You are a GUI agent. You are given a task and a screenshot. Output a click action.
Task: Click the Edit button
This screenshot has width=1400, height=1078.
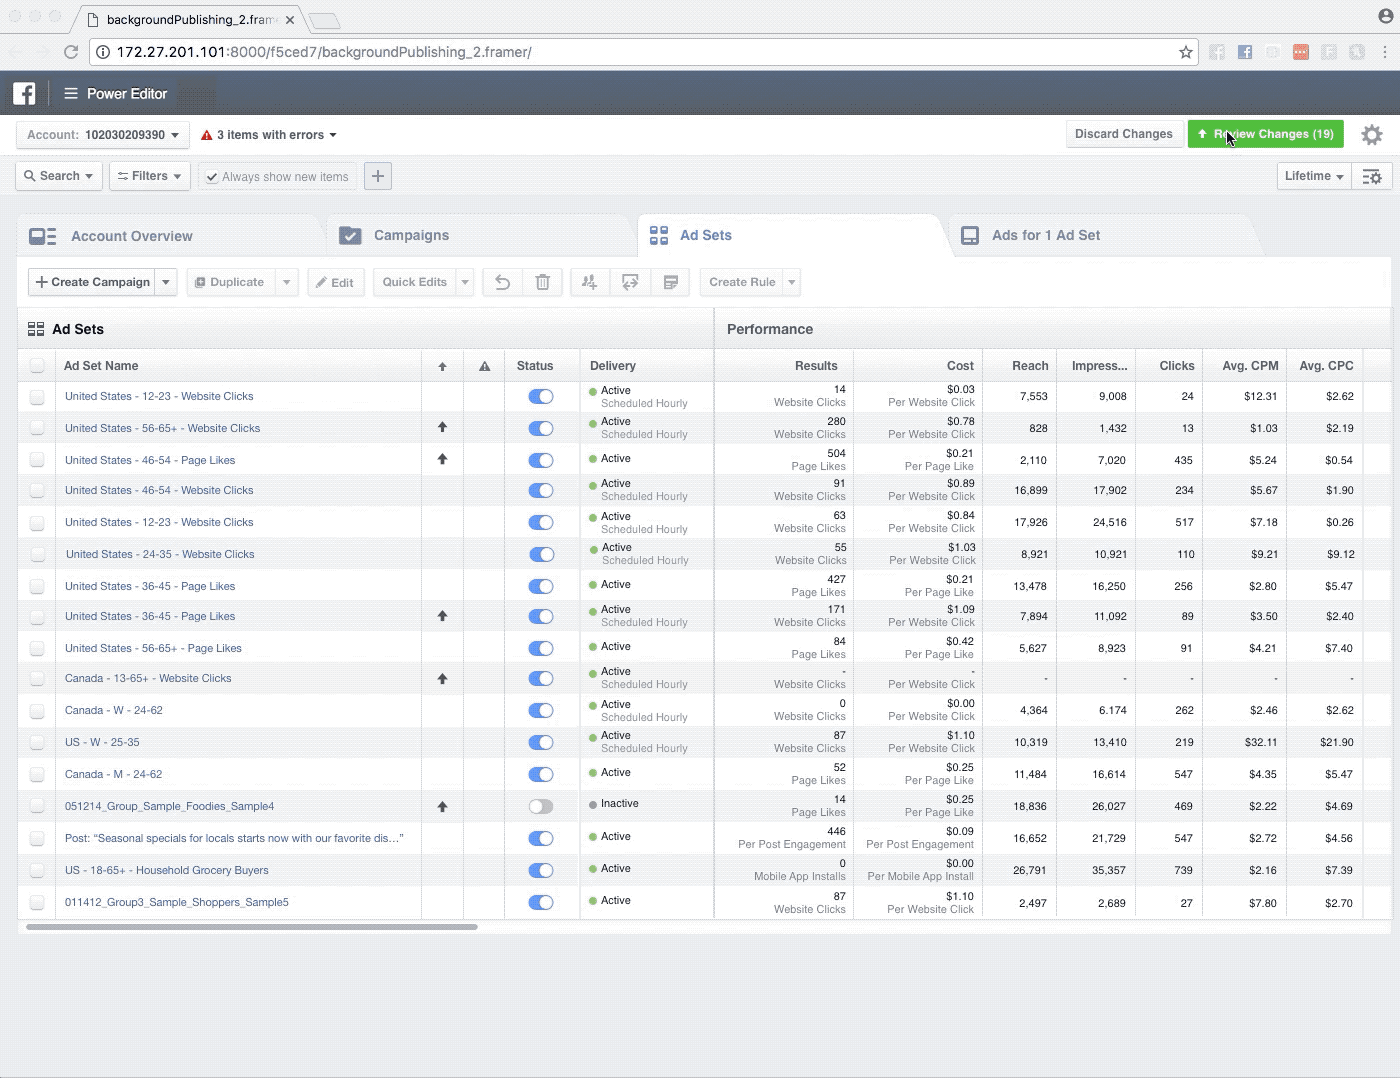click(335, 282)
